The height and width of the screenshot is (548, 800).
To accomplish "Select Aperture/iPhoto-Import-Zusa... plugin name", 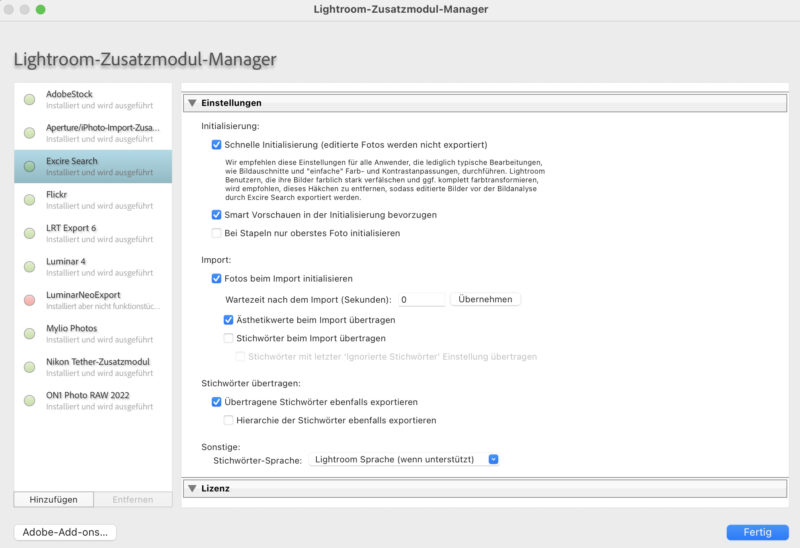I will pos(103,128).
